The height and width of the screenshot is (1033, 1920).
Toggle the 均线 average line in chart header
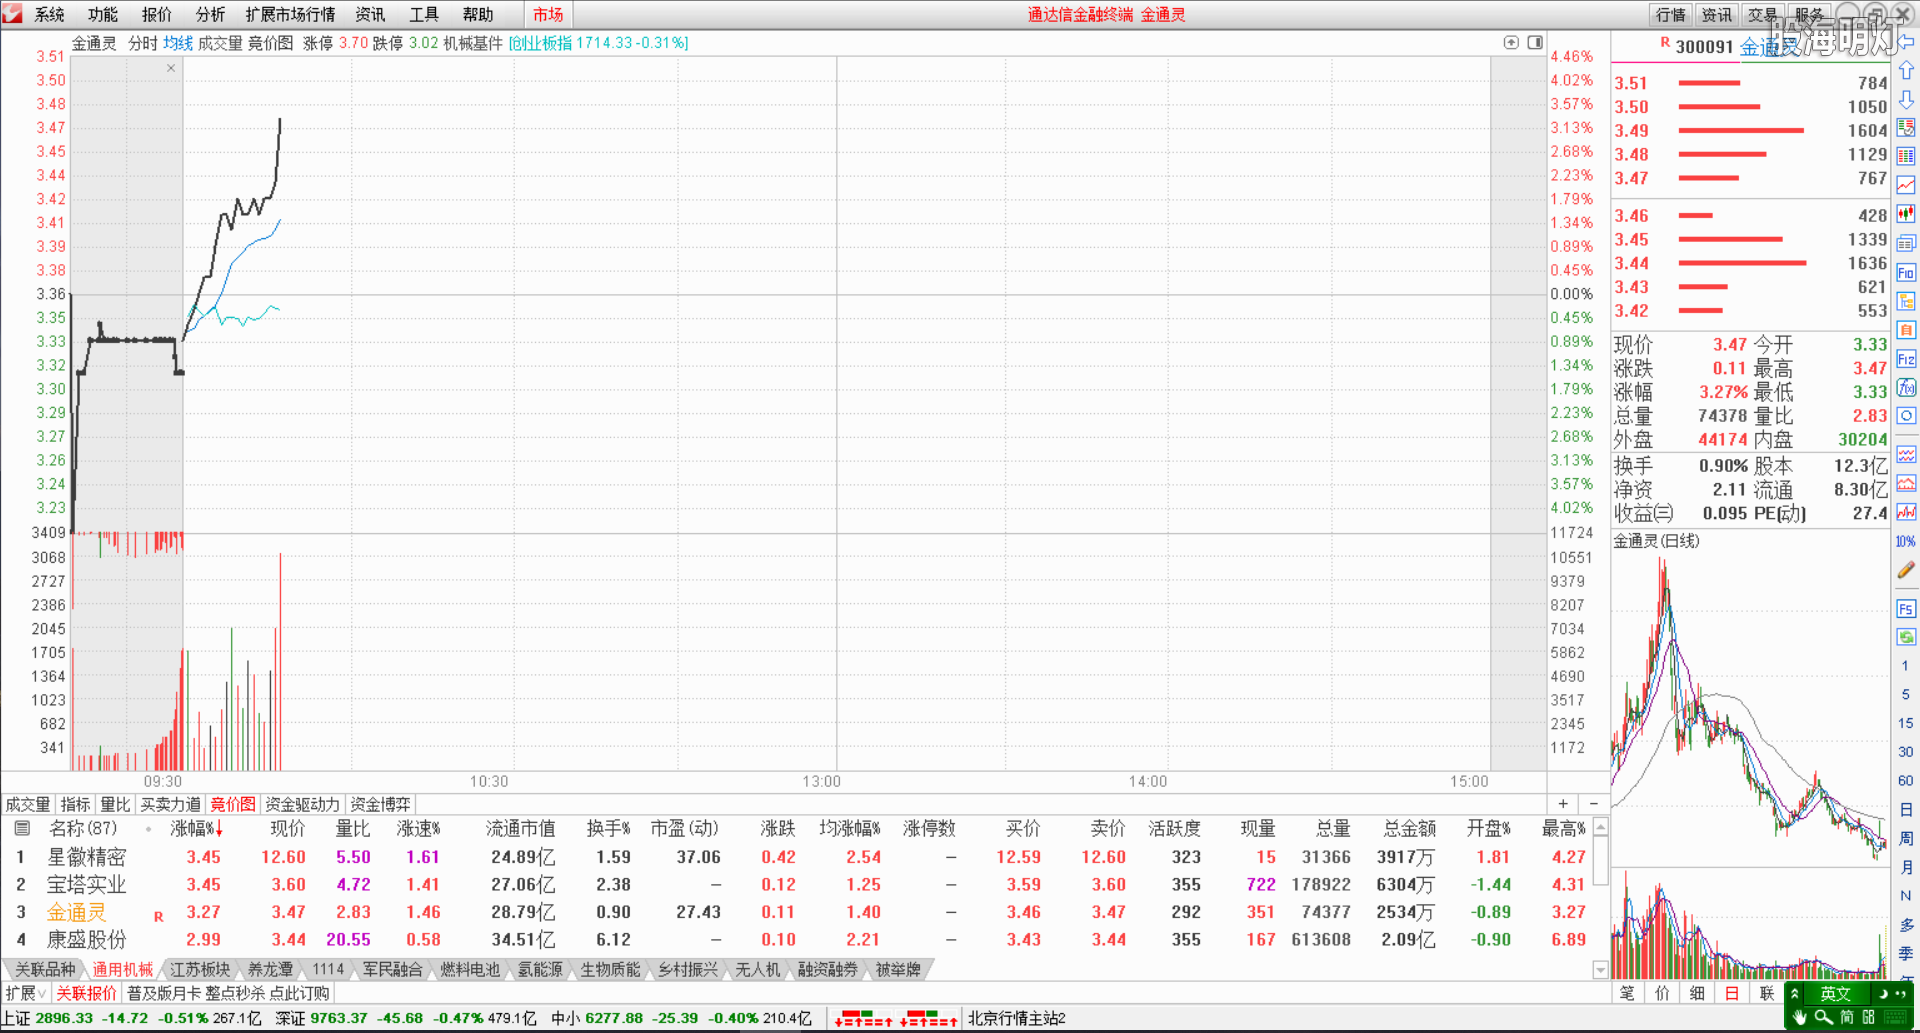pos(178,43)
